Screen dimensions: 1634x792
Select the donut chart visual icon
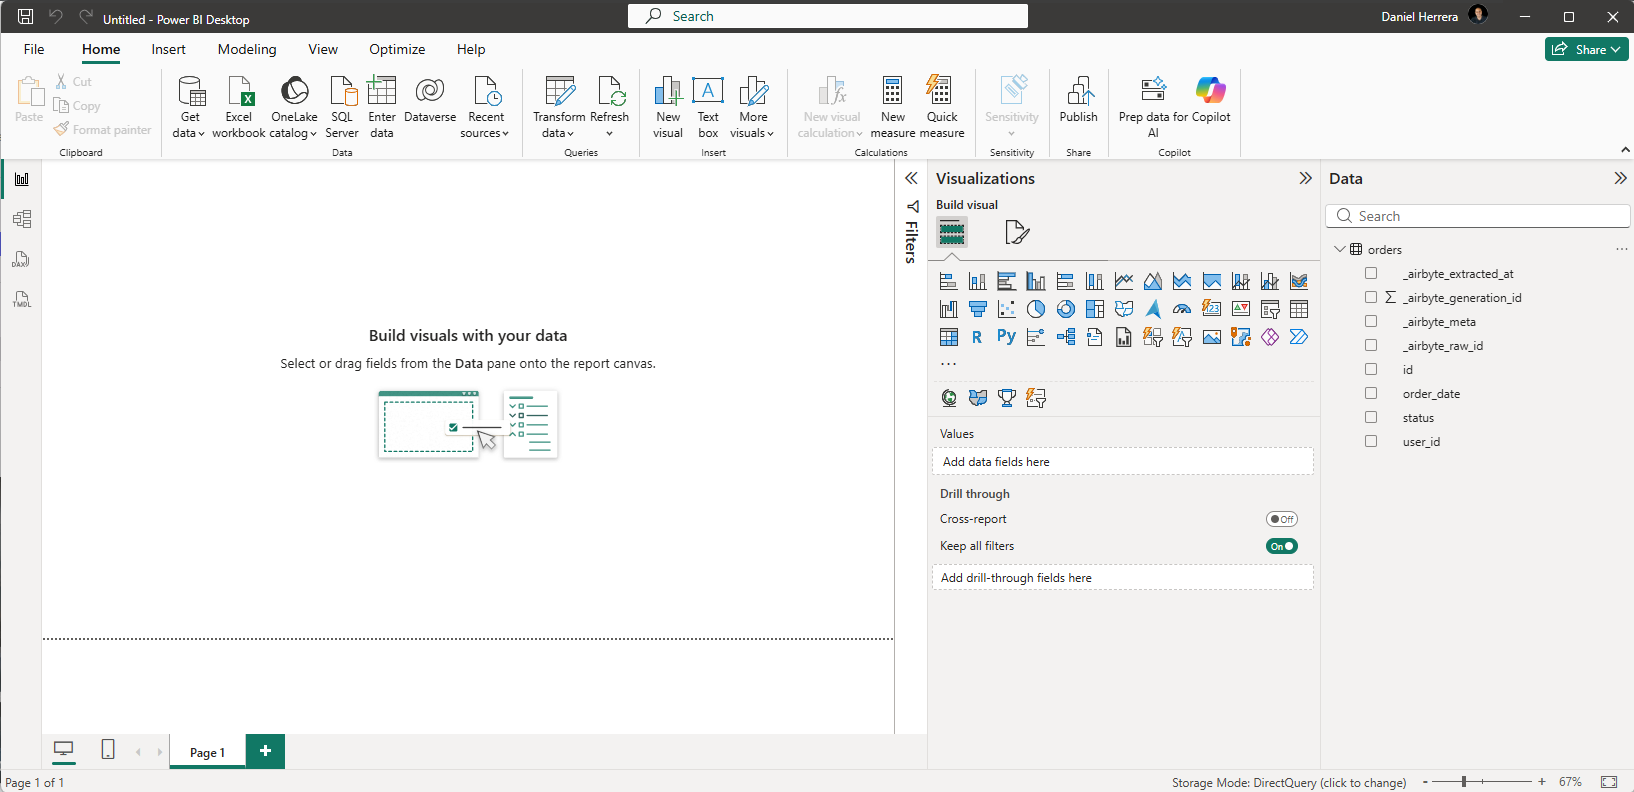(x=1066, y=309)
